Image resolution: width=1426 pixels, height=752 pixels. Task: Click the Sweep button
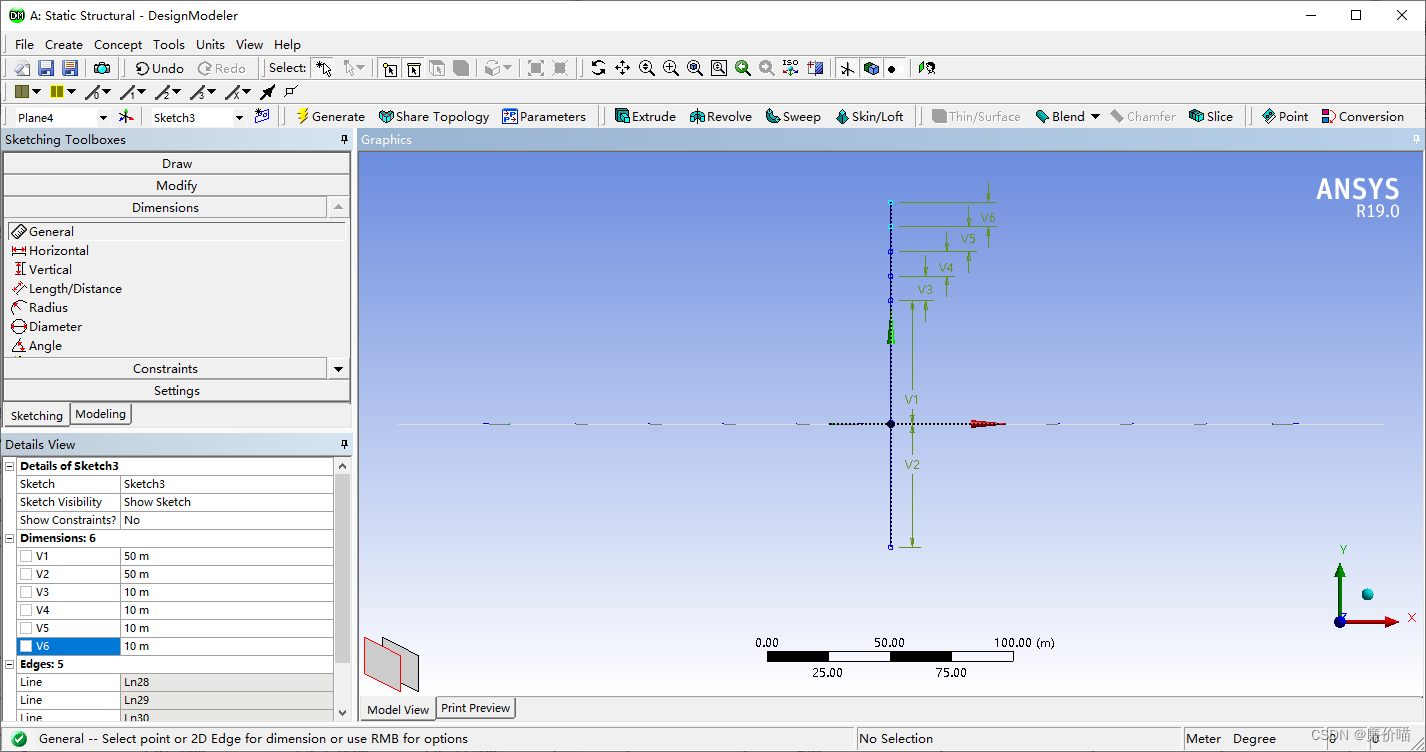793,117
